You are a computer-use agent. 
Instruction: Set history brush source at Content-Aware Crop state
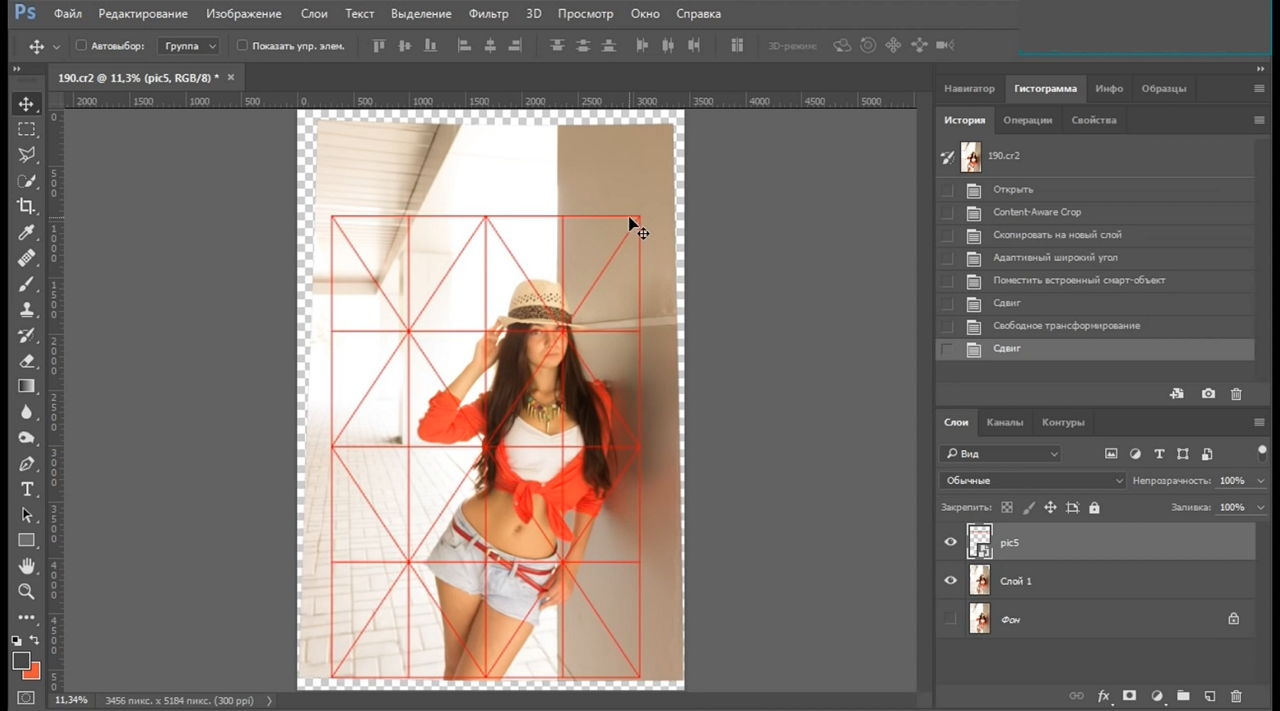[x=947, y=213]
